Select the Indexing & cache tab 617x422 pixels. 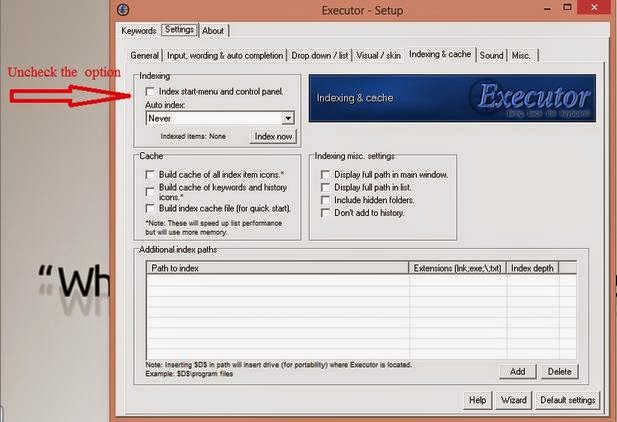[x=440, y=54]
